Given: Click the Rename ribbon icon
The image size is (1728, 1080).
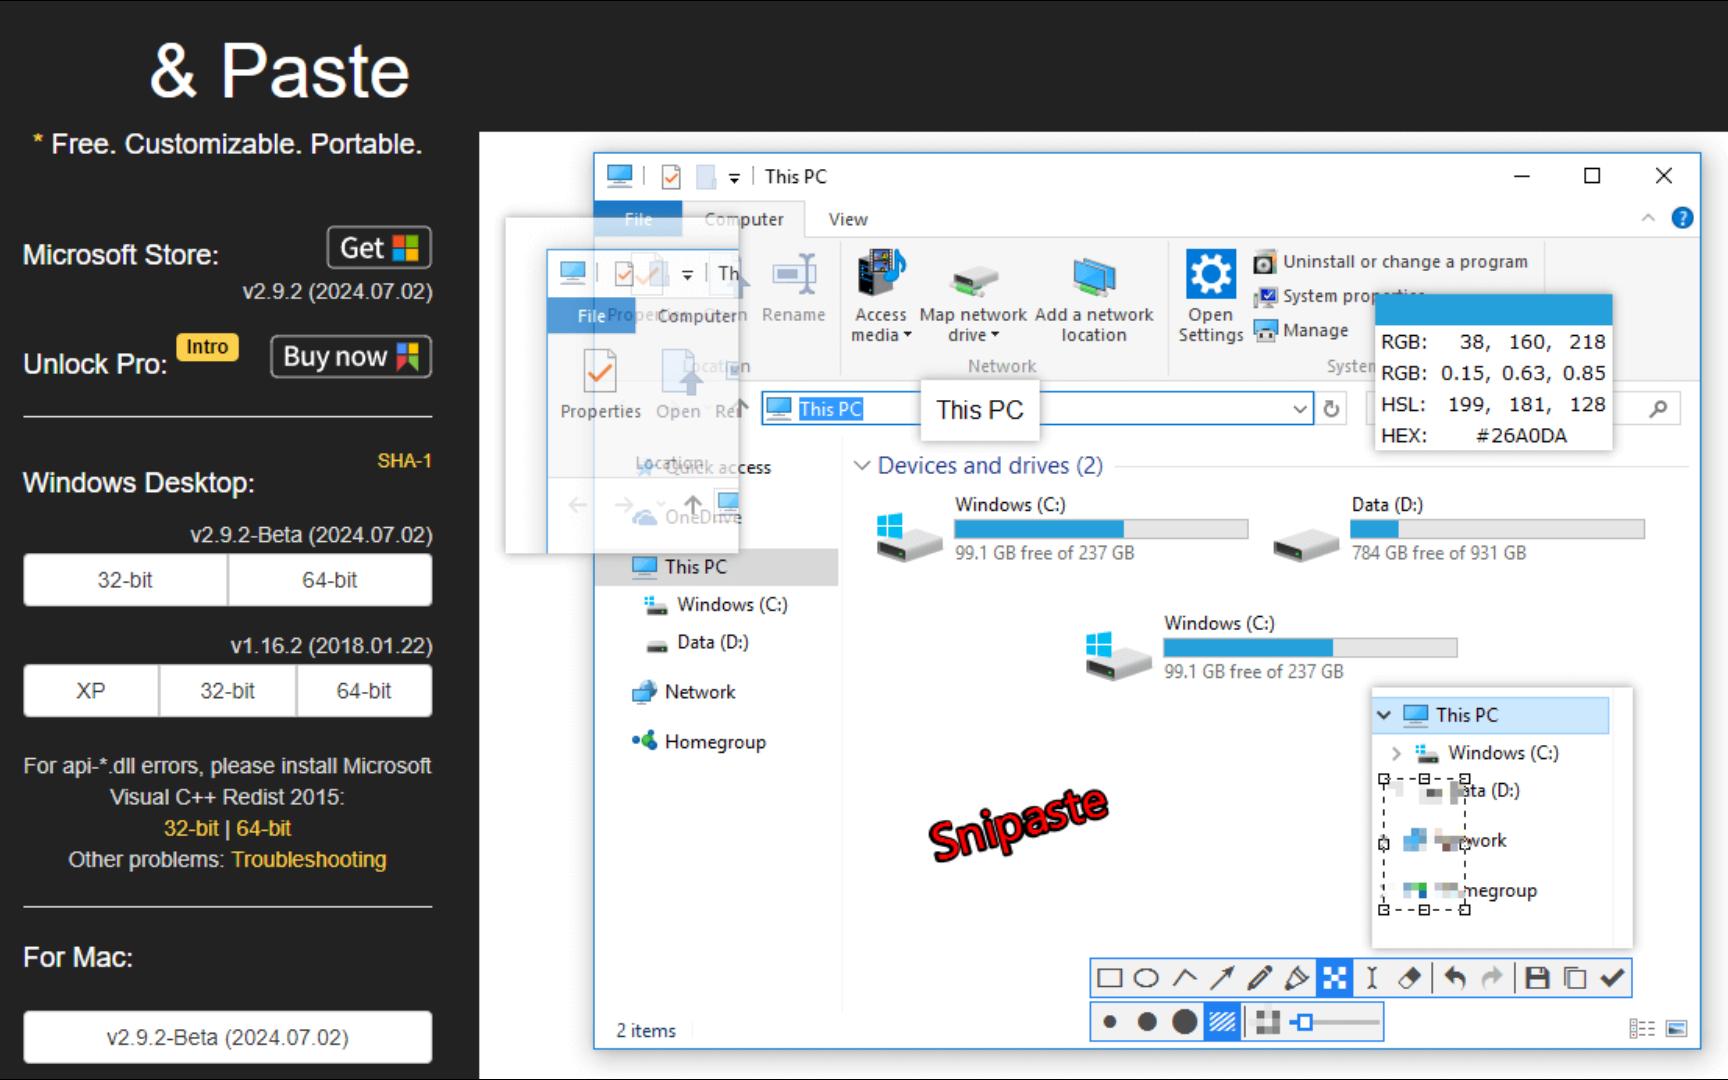Looking at the screenshot, I should (x=794, y=274).
